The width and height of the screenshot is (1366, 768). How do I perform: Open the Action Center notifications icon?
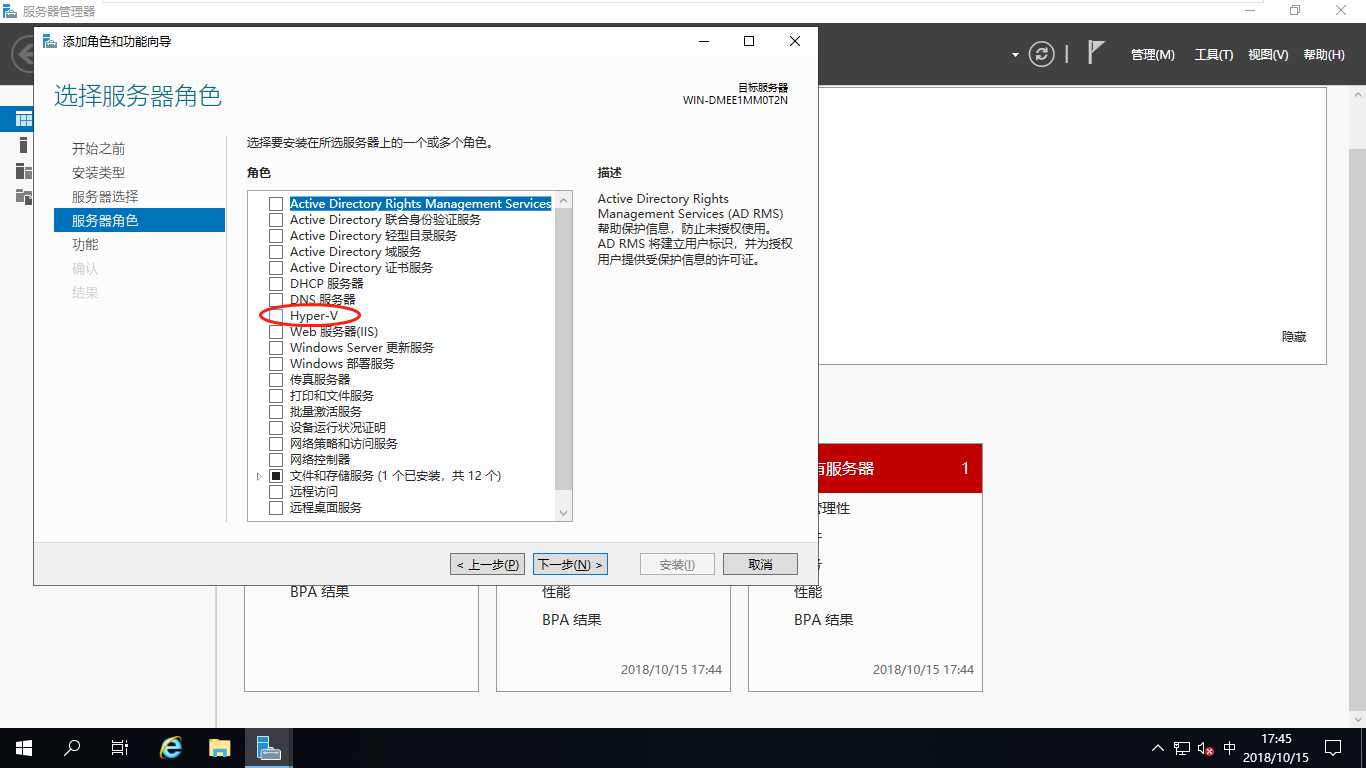pyautogui.click(x=1333, y=748)
